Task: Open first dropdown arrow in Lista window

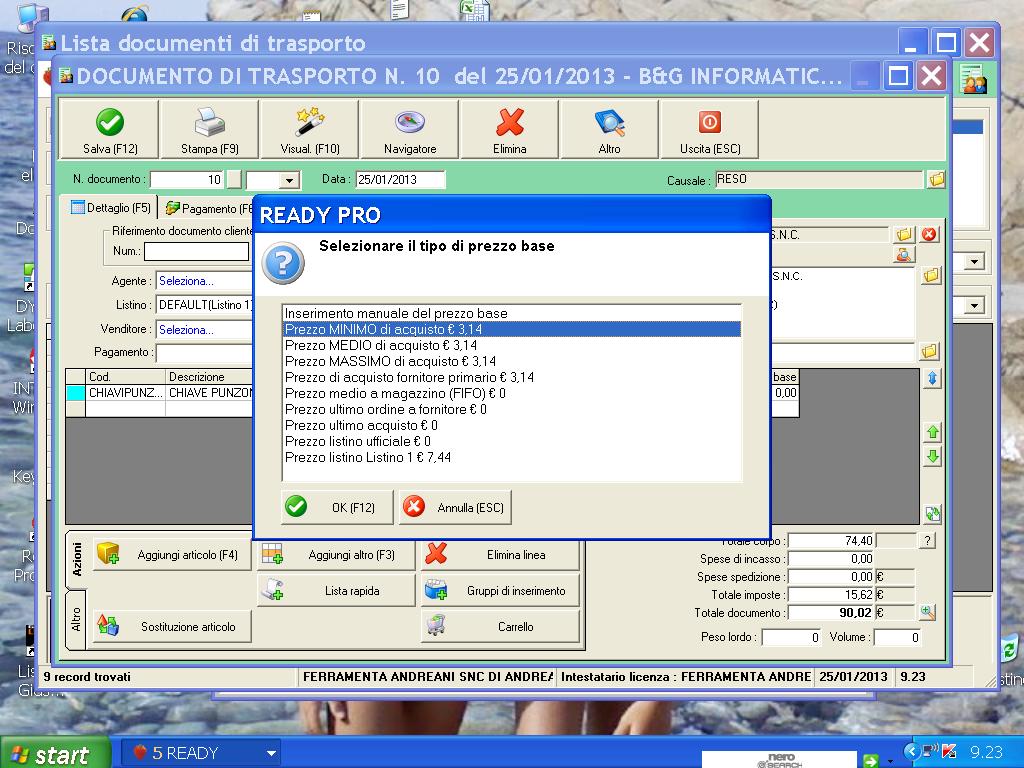Action: pyautogui.click(x=974, y=262)
